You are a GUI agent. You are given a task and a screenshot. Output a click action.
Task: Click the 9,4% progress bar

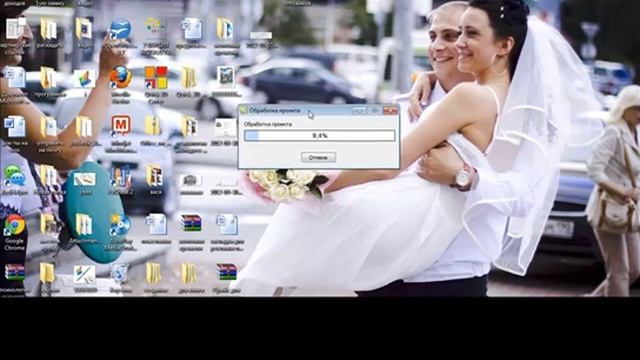320,136
